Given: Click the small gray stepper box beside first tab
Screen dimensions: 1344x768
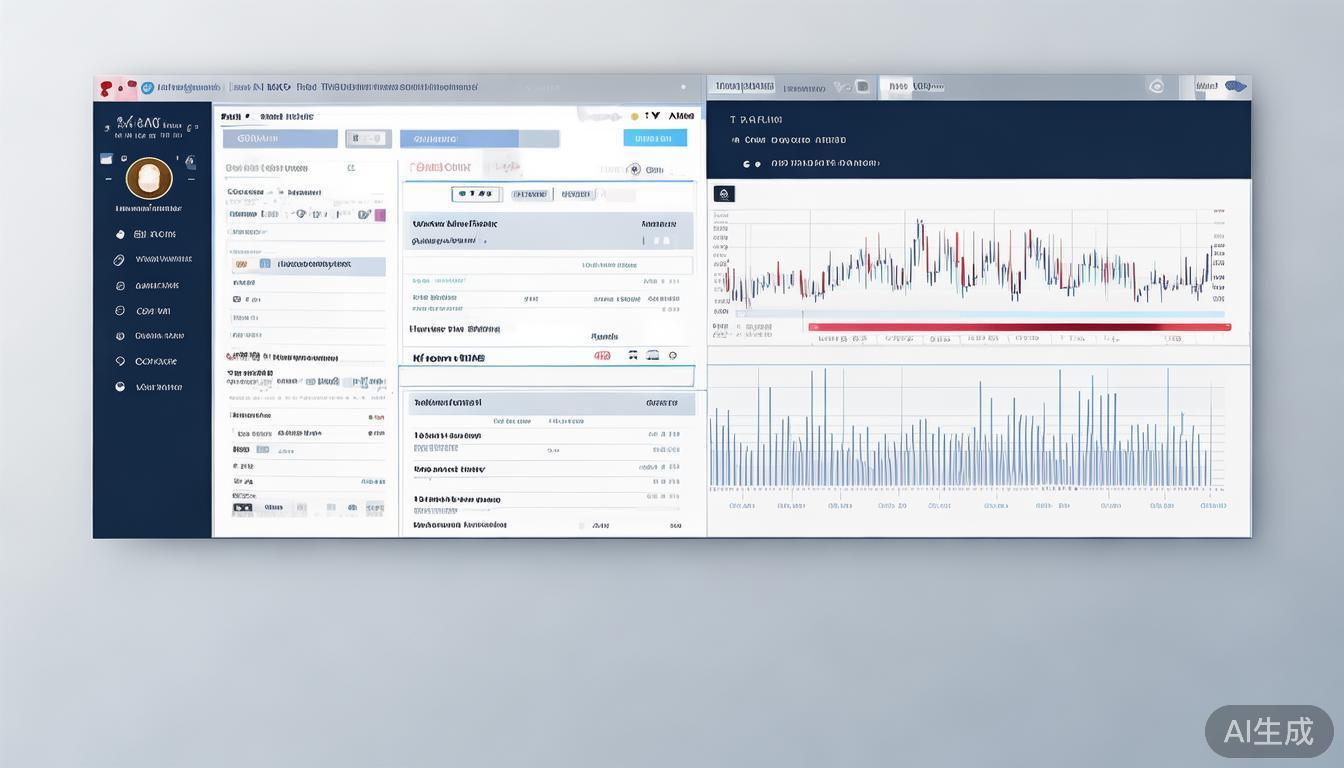Looking at the screenshot, I should pyautogui.click(x=366, y=139).
